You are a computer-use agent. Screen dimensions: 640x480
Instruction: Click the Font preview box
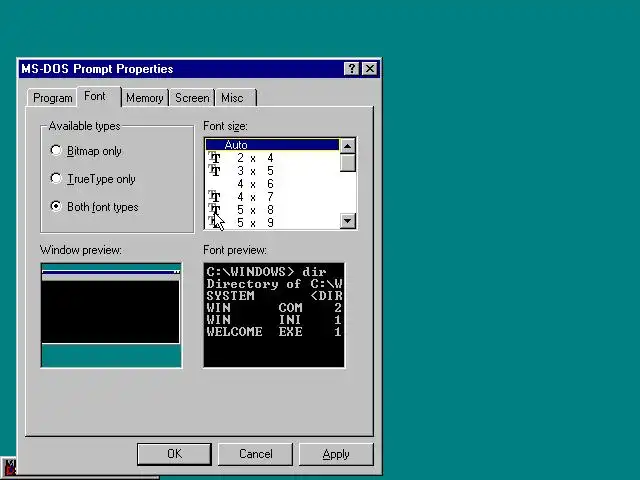[274, 315]
